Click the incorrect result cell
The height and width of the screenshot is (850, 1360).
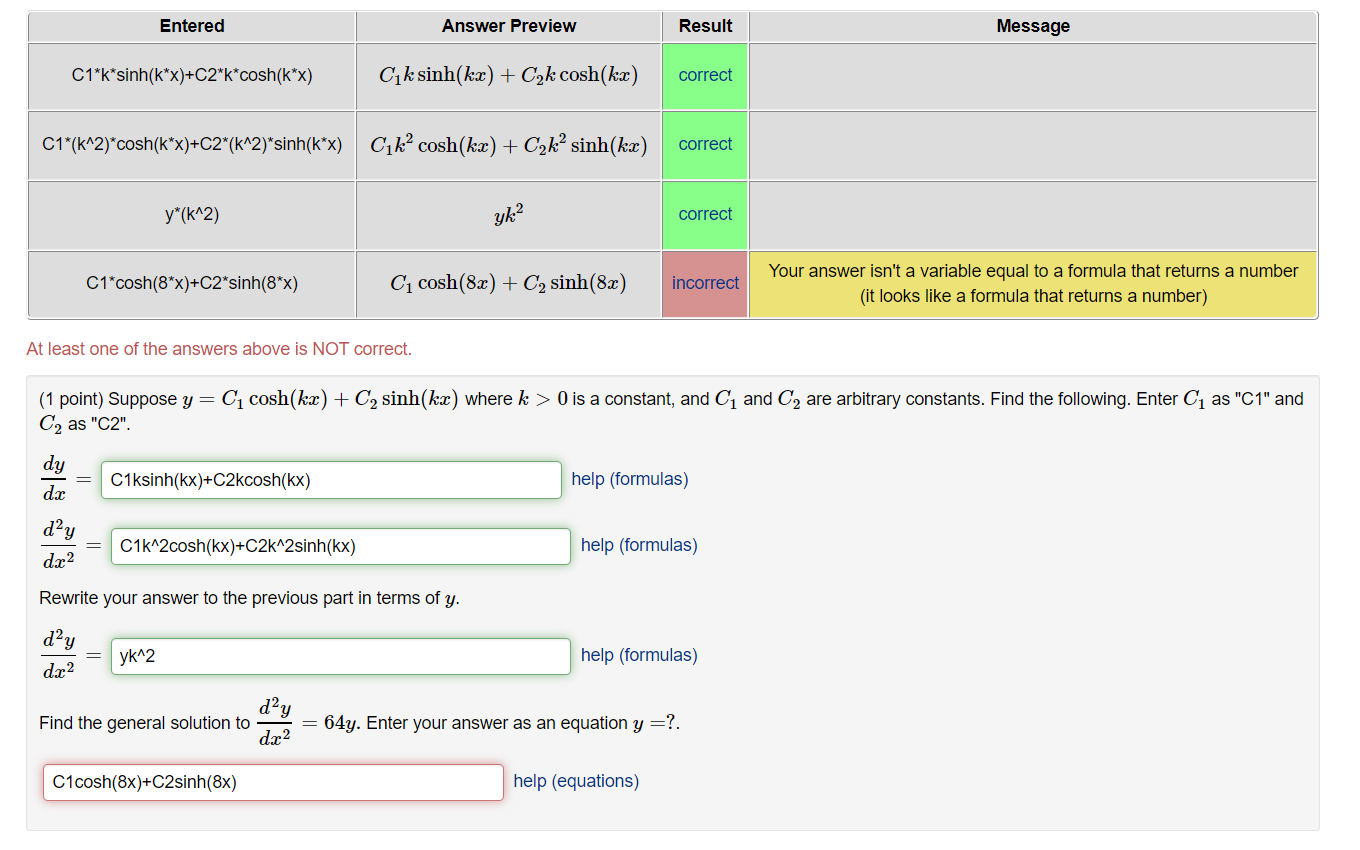[x=704, y=283]
